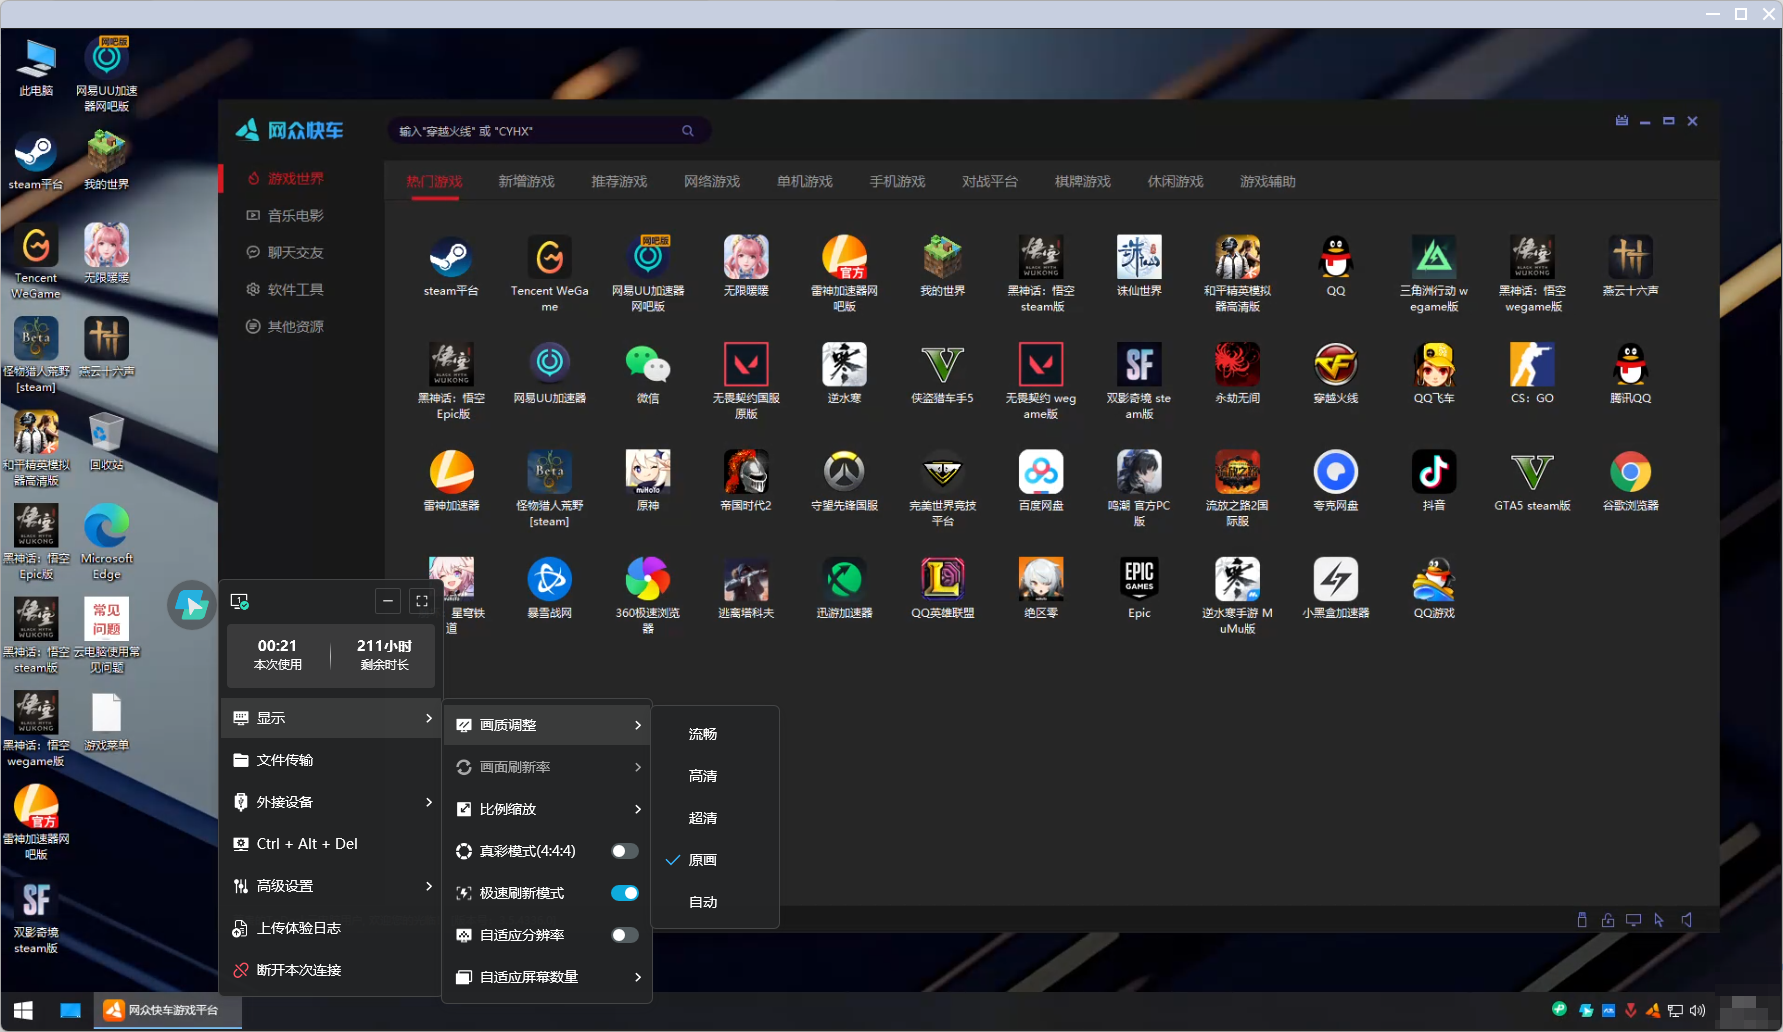
Task: Open 我的世界 in the hot games grid
Action: tap(942, 266)
